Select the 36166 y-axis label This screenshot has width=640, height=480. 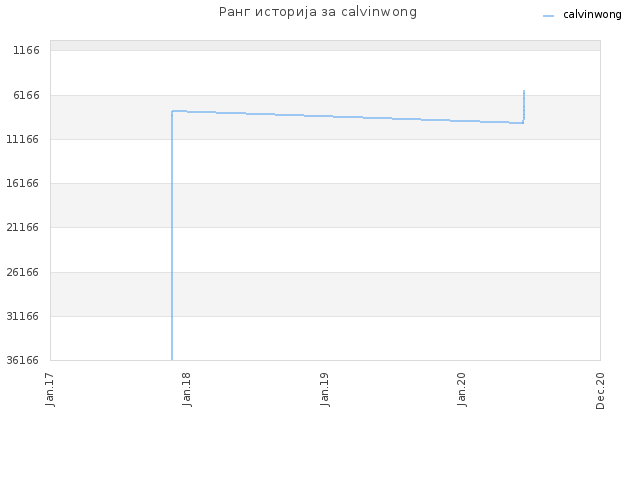22,360
